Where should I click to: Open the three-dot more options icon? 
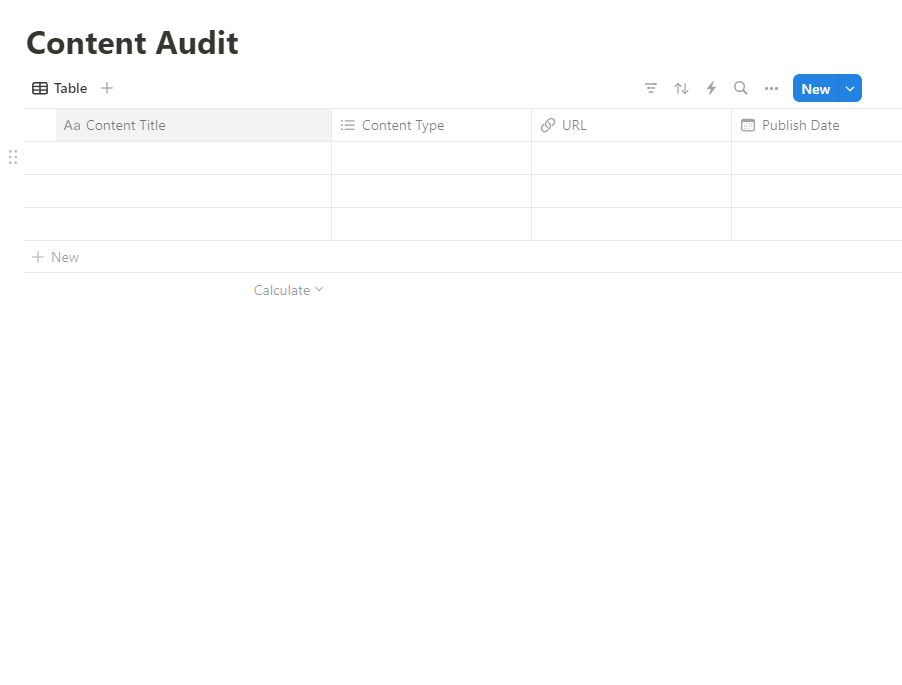[x=771, y=88]
